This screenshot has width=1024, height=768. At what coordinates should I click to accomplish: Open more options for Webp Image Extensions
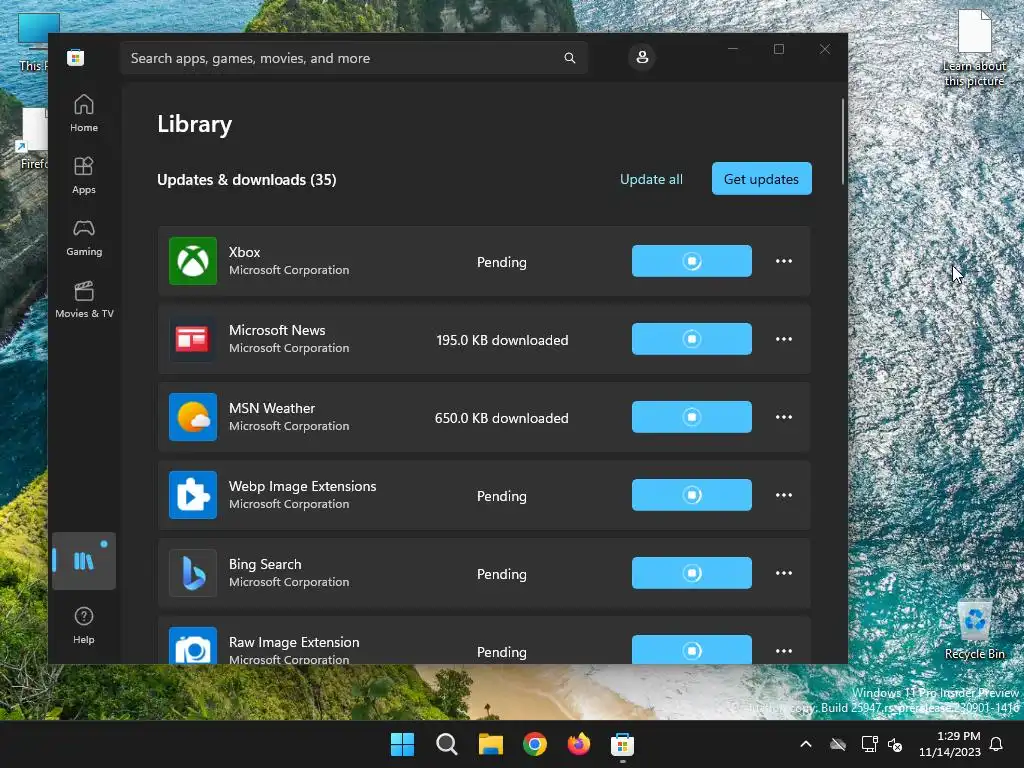pyautogui.click(x=784, y=495)
